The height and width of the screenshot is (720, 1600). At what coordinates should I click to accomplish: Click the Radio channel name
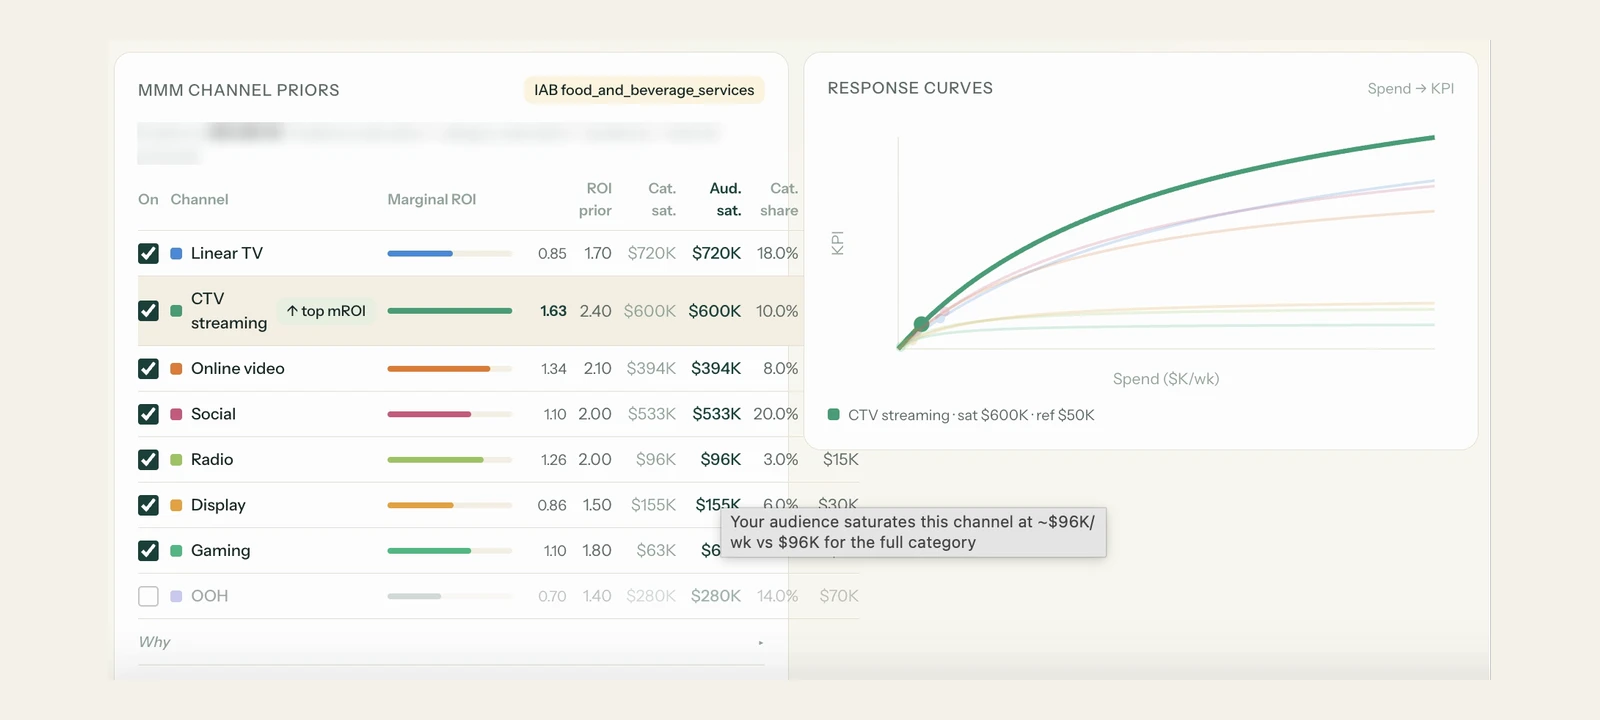point(212,460)
